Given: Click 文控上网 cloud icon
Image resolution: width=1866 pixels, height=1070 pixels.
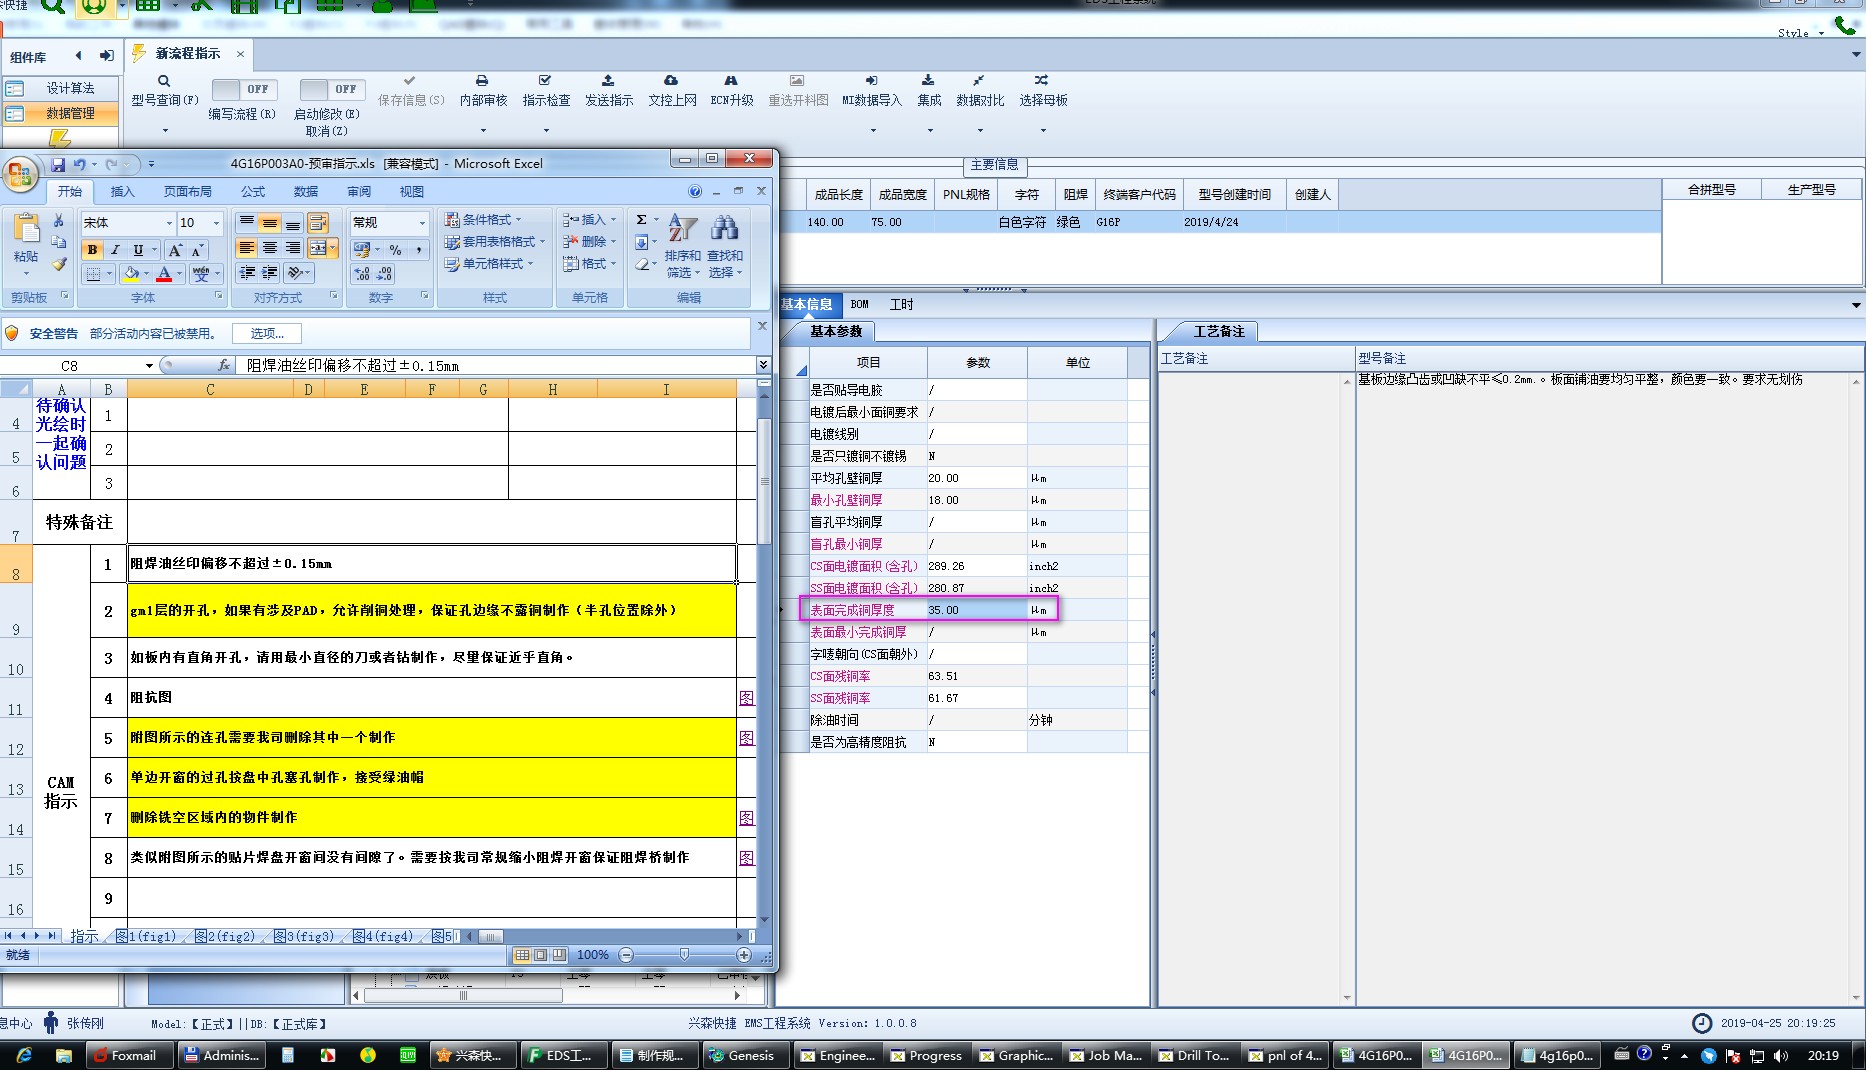Looking at the screenshot, I should point(671,80).
